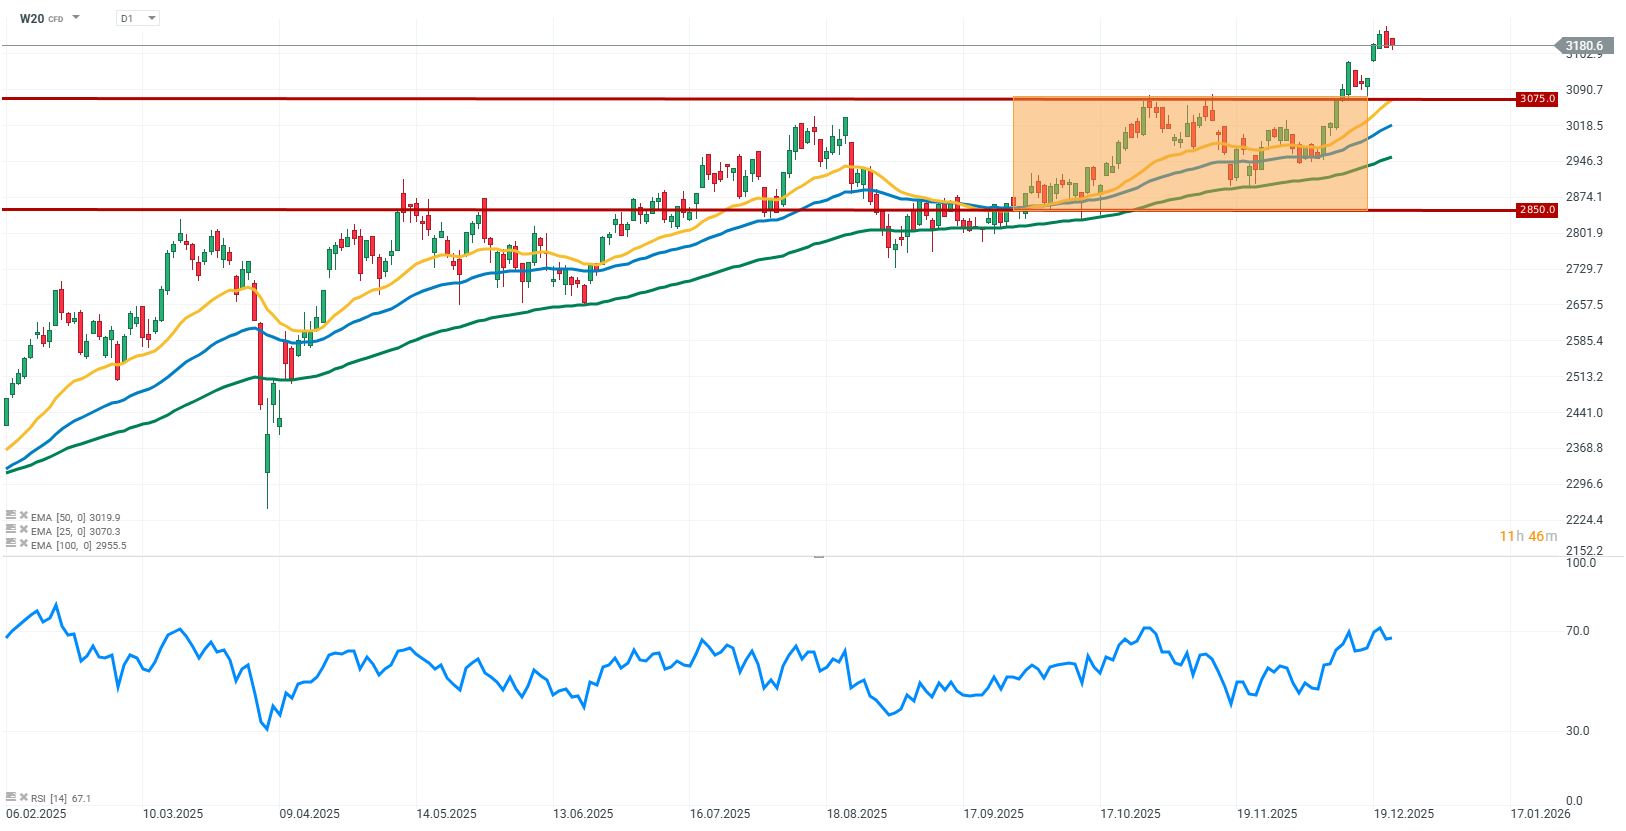The image size is (1626, 831).
Task: Click the RSI 100.0 scale value
Action: (1581, 563)
